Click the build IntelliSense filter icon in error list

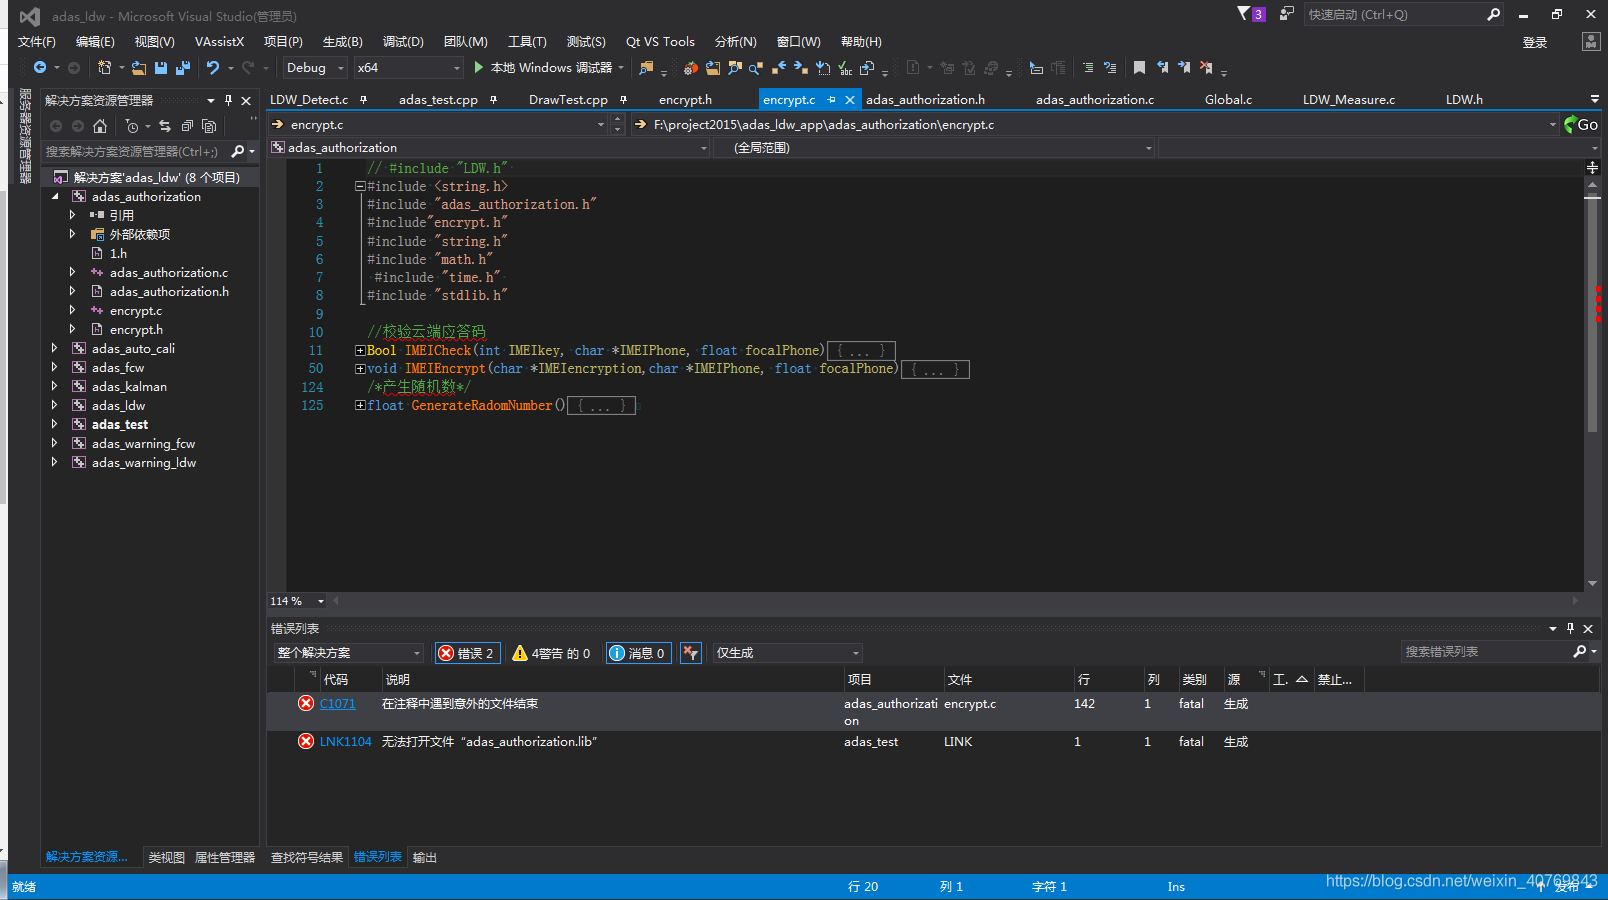(690, 653)
